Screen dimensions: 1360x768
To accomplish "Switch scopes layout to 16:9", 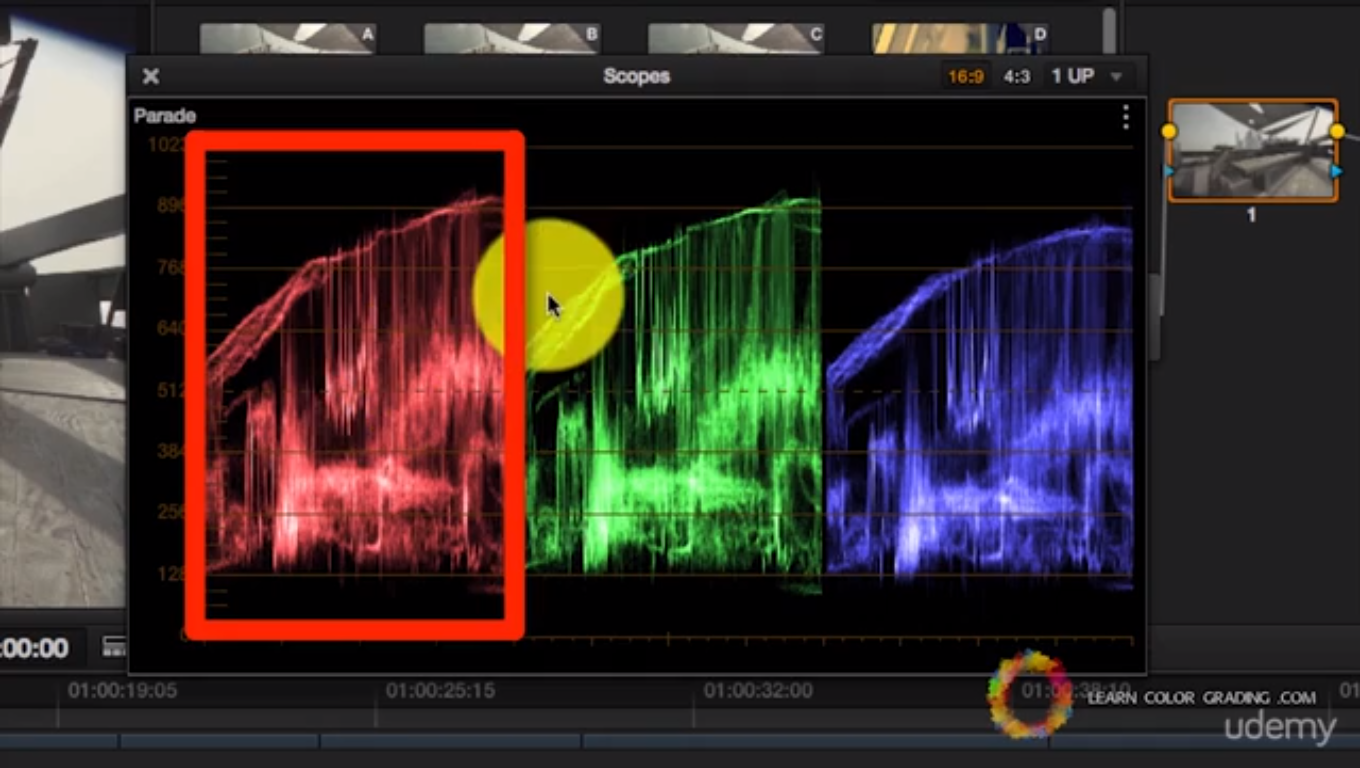I will coord(965,76).
